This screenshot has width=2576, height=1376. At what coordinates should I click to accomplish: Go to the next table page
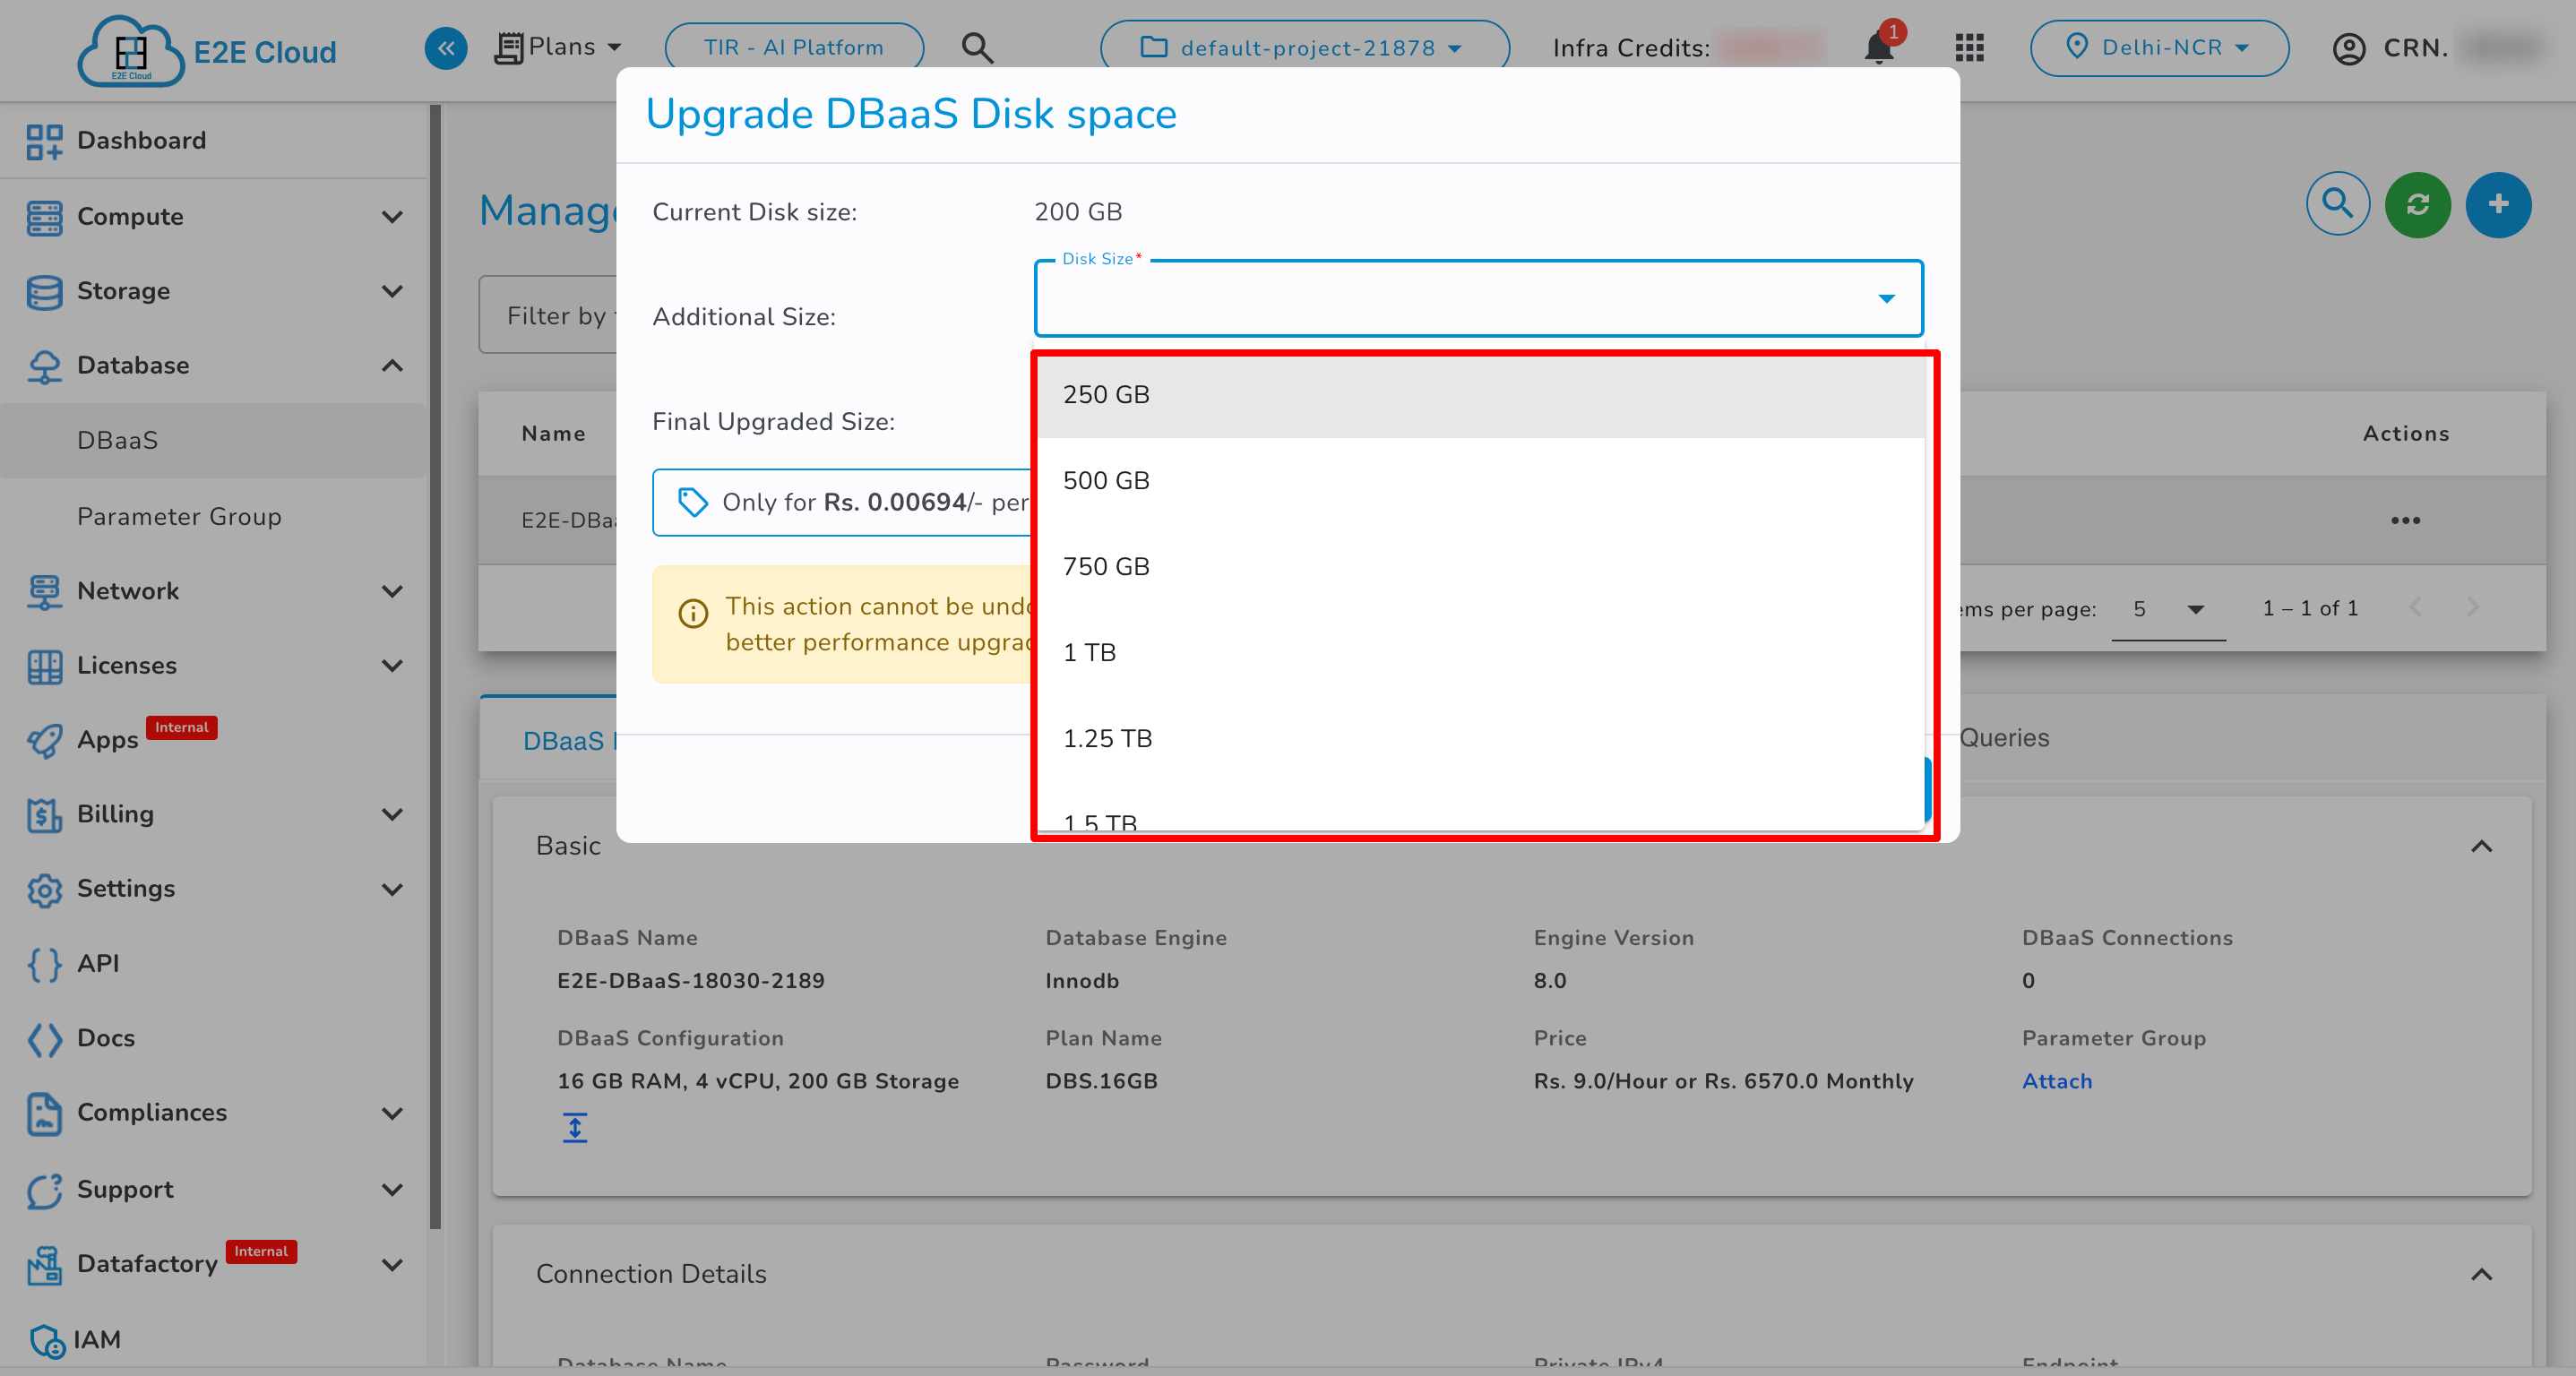(x=2472, y=607)
